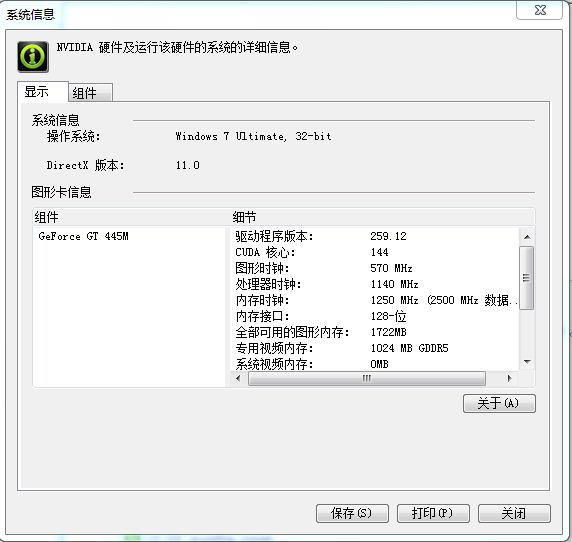Select GeForce GT 445M in the component list
The height and width of the screenshot is (542, 572).
[83, 236]
